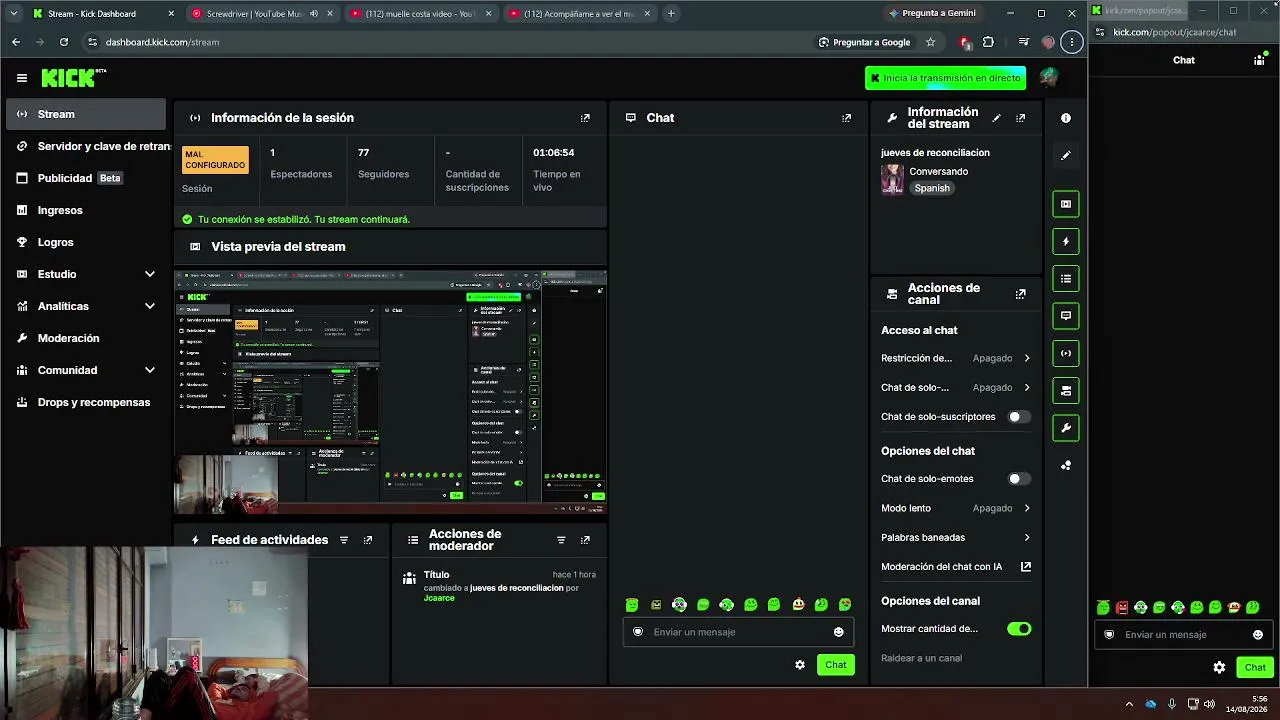The image size is (1280, 720).
Task: Send message with dashboard Chat button
Action: point(835,665)
